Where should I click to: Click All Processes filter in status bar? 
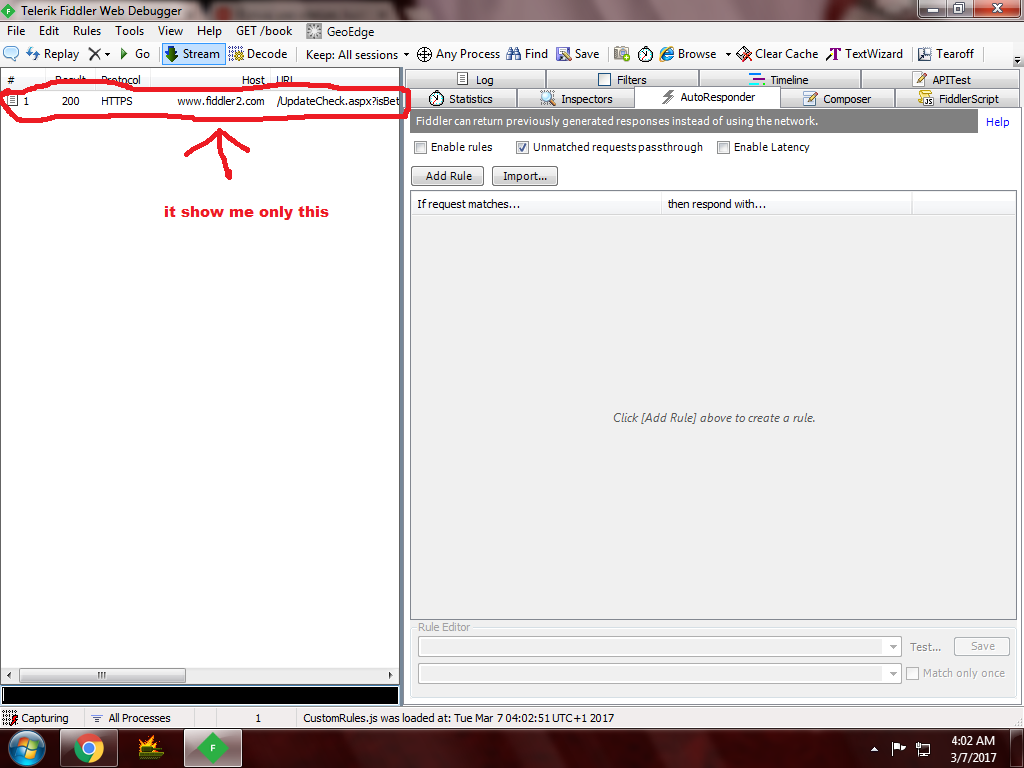(x=131, y=718)
